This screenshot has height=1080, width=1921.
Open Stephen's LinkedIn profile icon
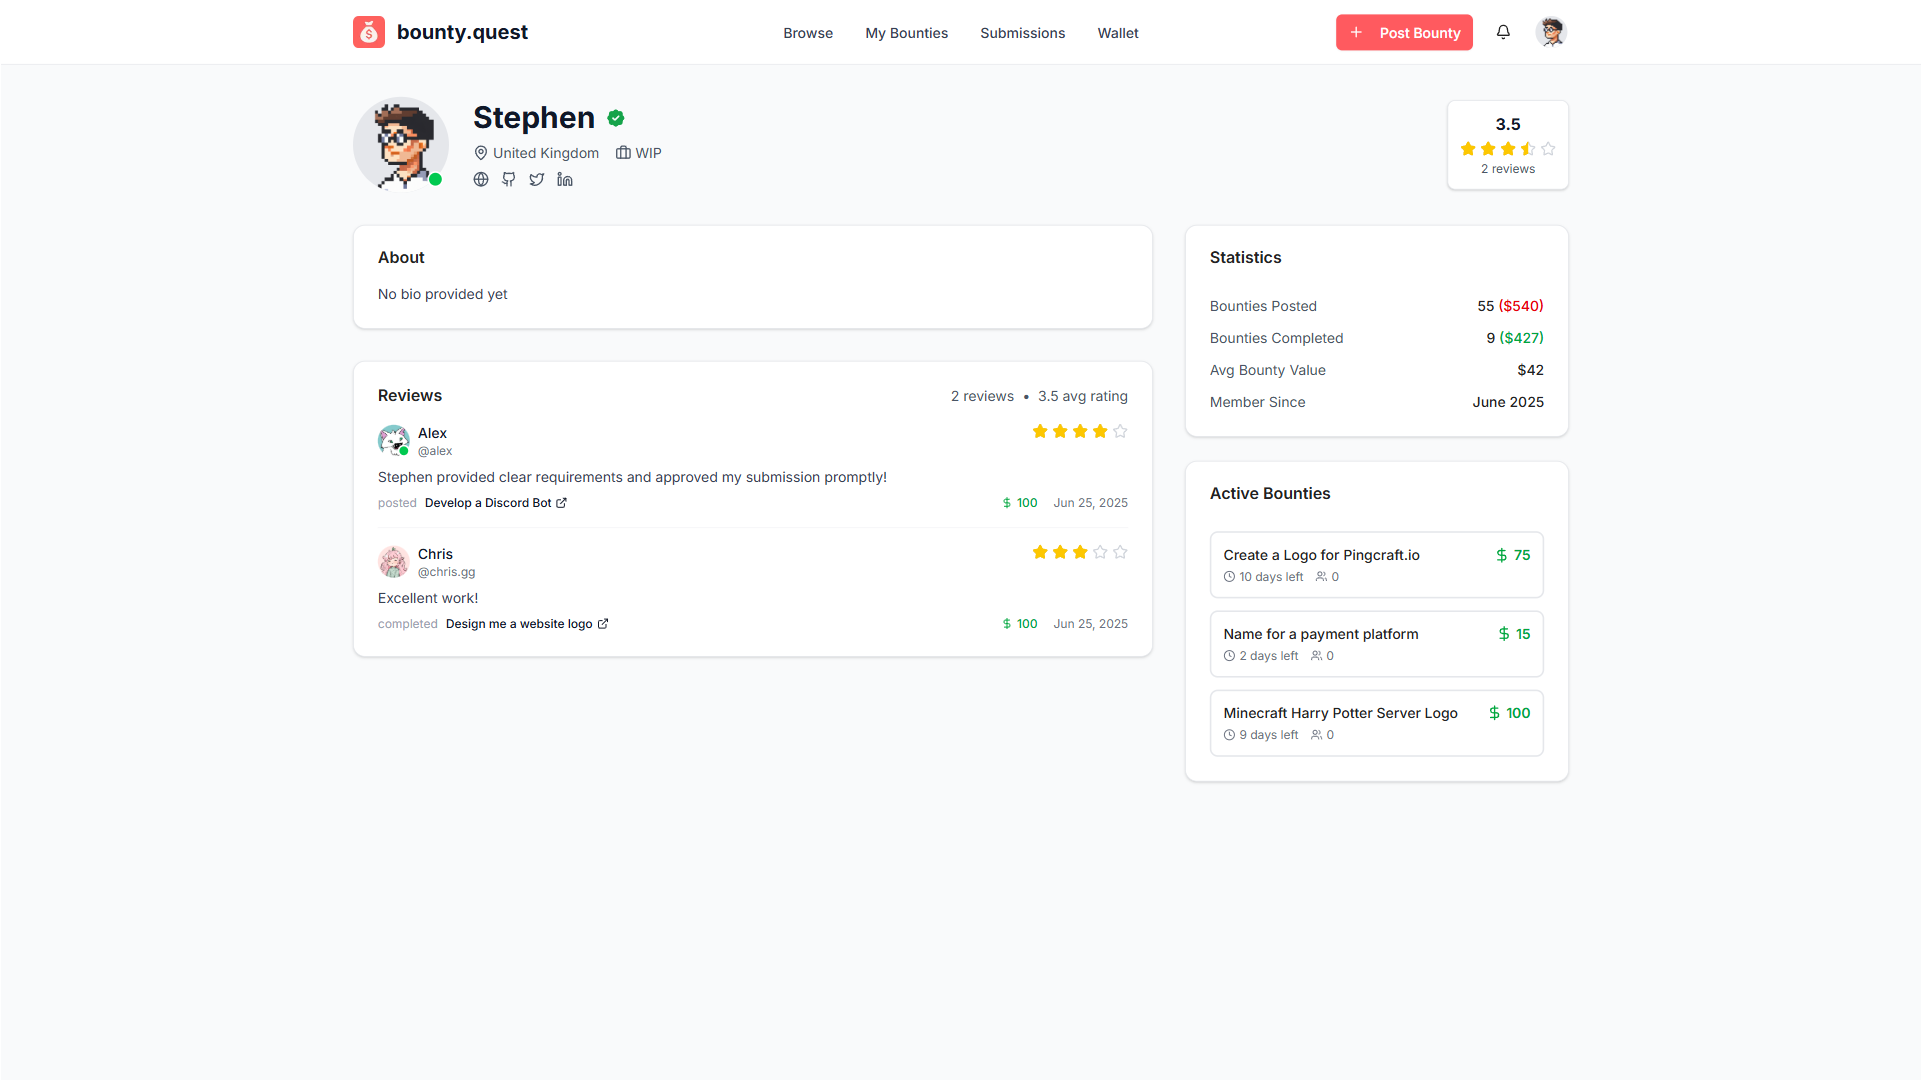[x=565, y=180]
